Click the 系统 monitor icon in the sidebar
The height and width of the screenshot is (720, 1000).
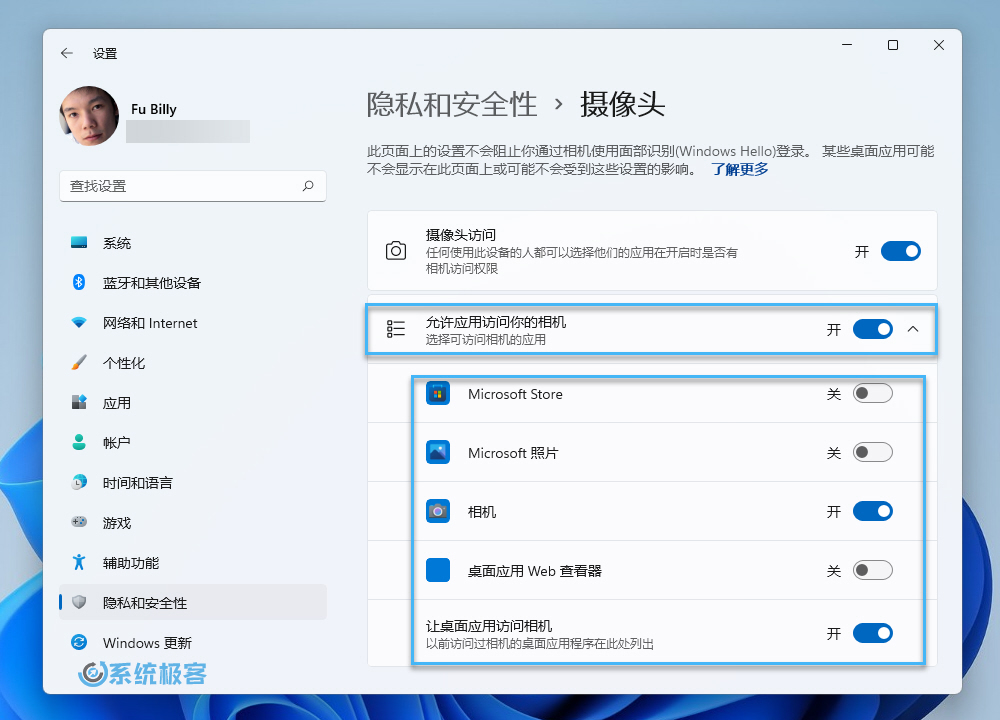tap(79, 243)
